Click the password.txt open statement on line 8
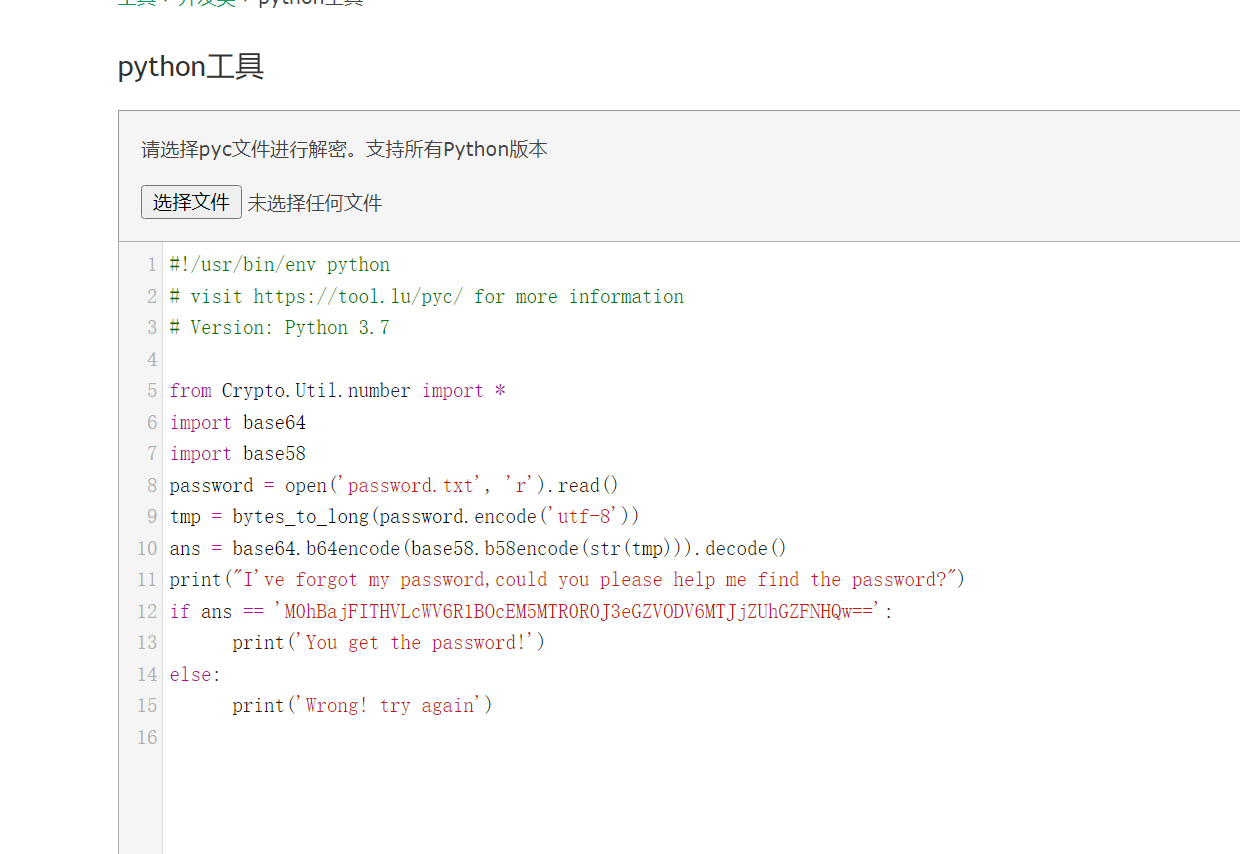1240x854 pixels. tap(393, 484)
